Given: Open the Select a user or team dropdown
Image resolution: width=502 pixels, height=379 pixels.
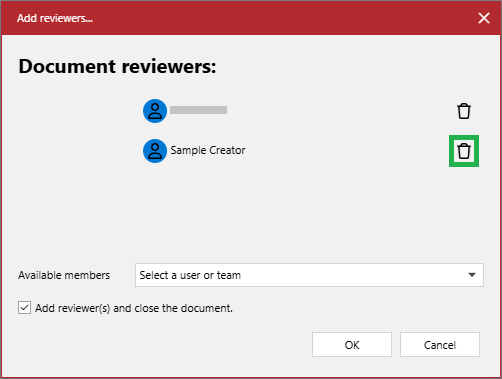Looking at the screenshot, I should pyautogui.click(x=309, y=275).
